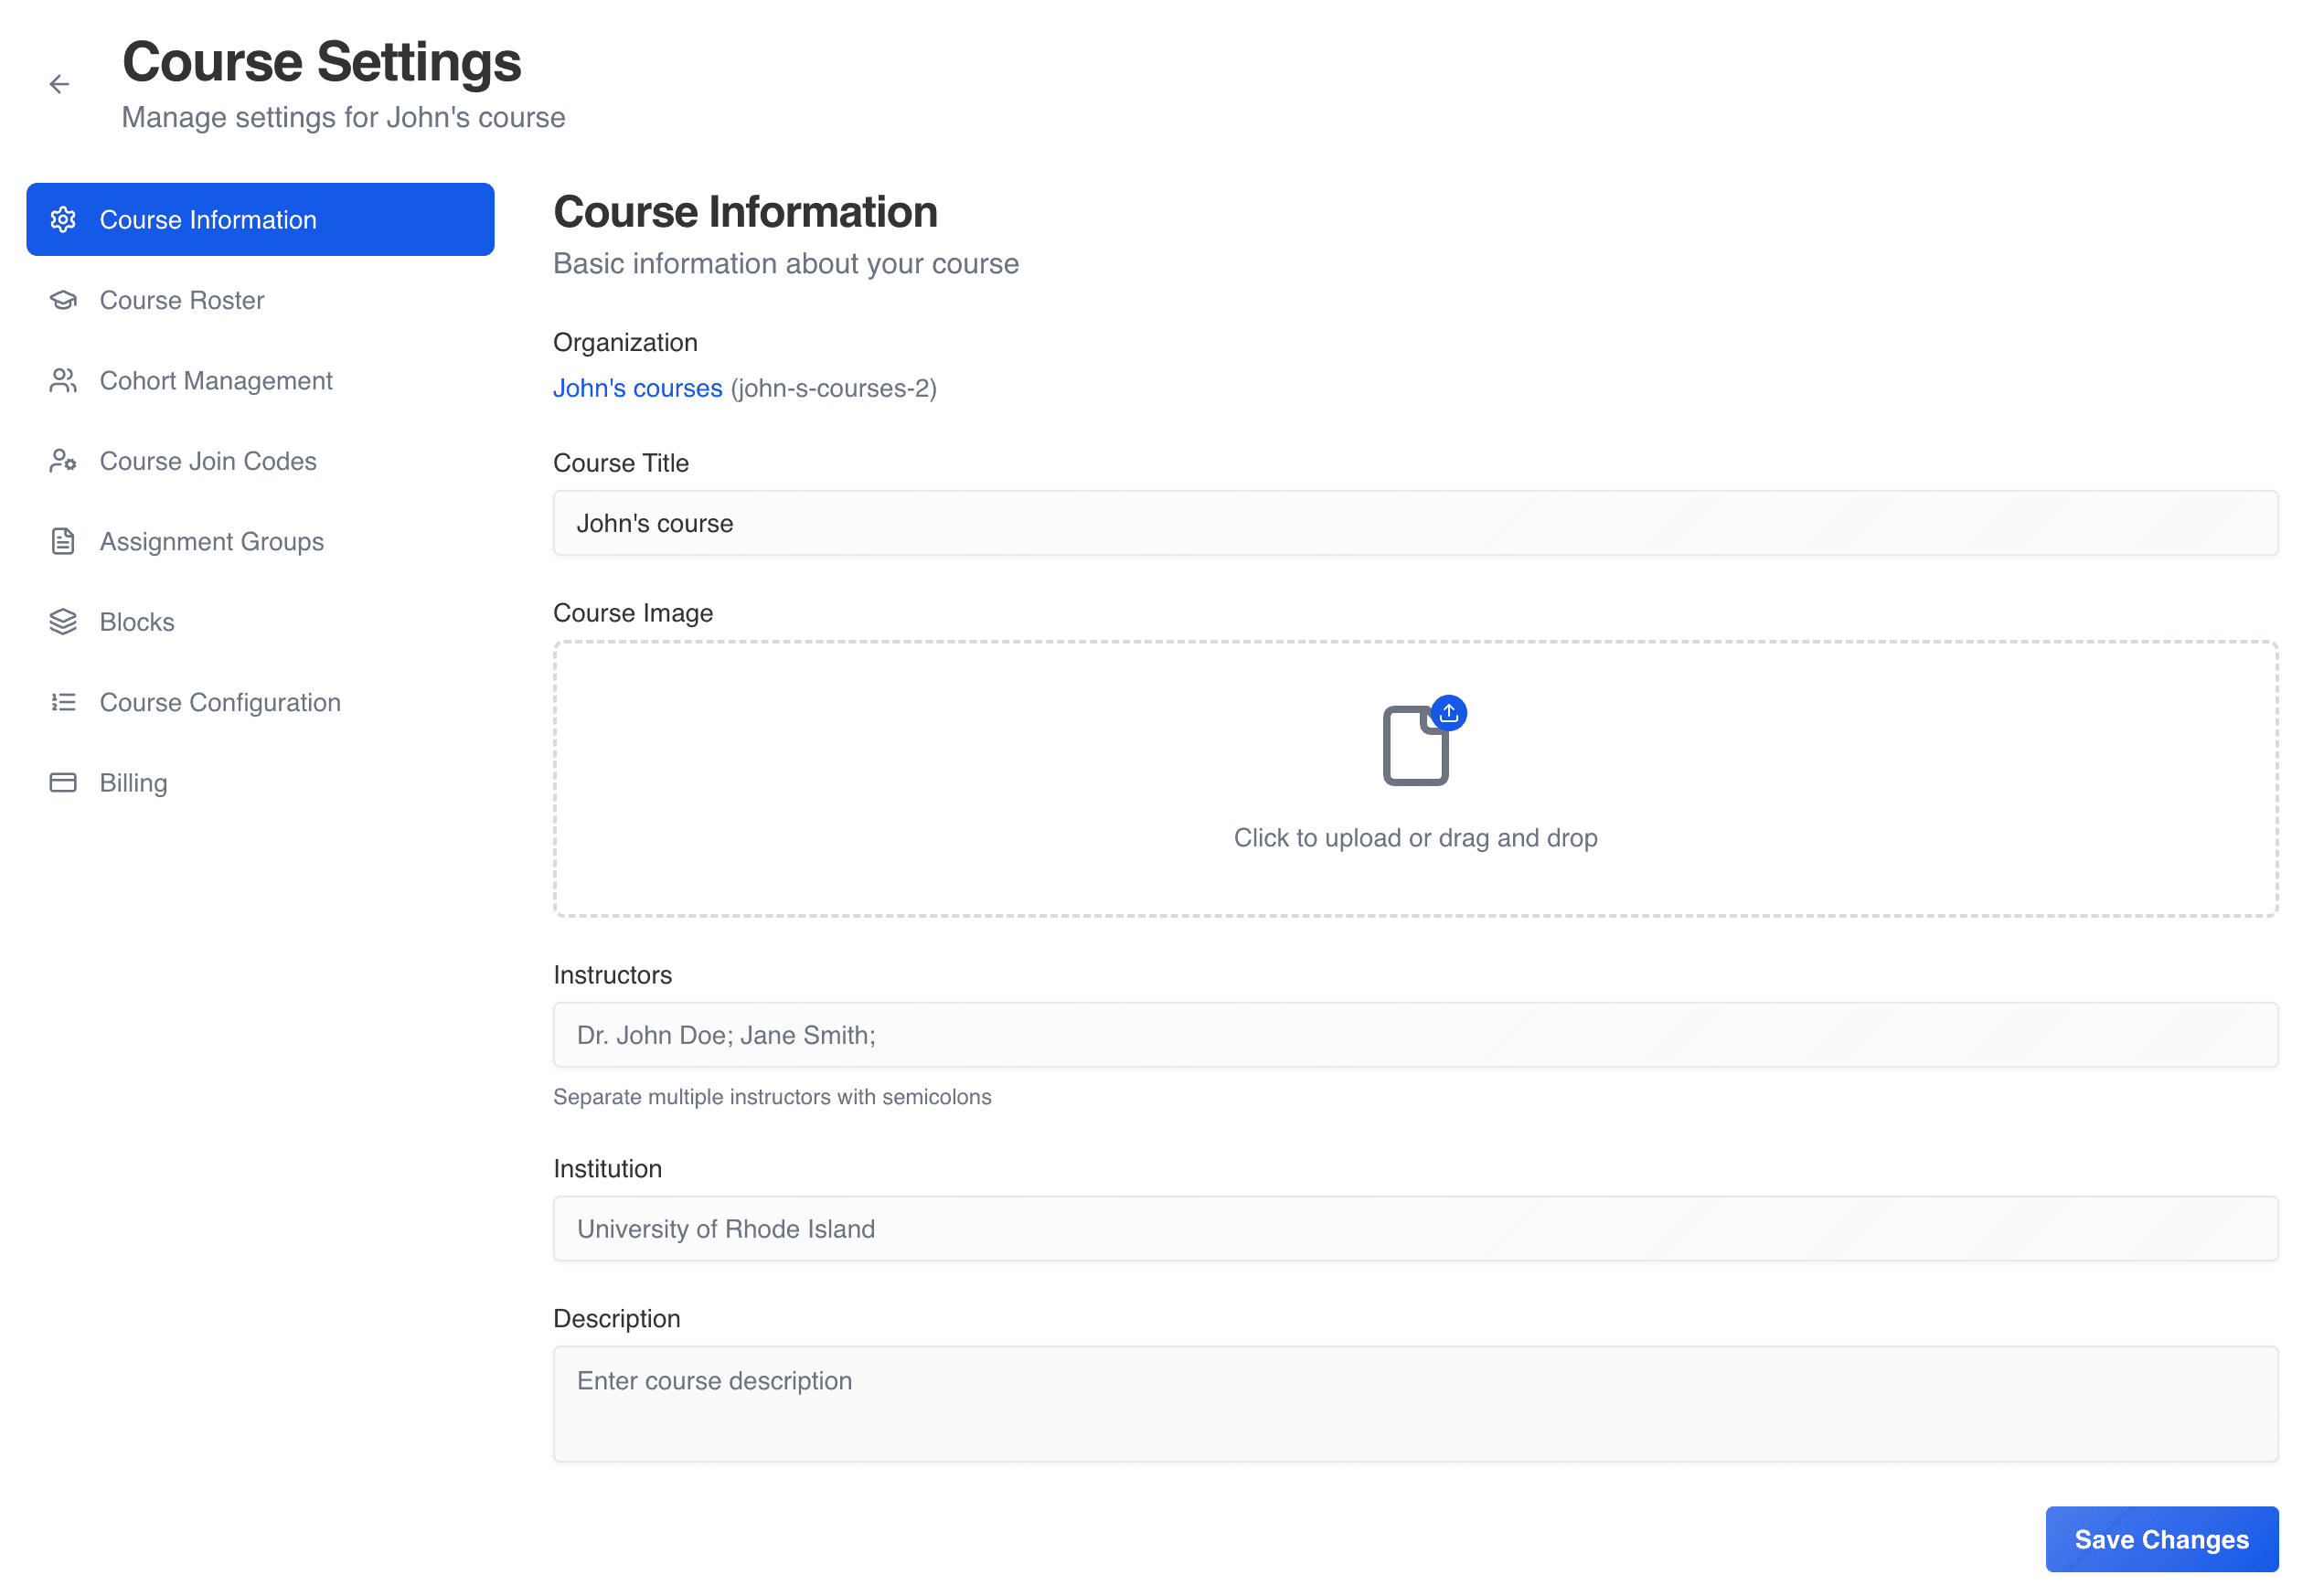Open the Course Information section
Image resolution: width=2313 pixels, height=1596 pixels.
(260, 220)
